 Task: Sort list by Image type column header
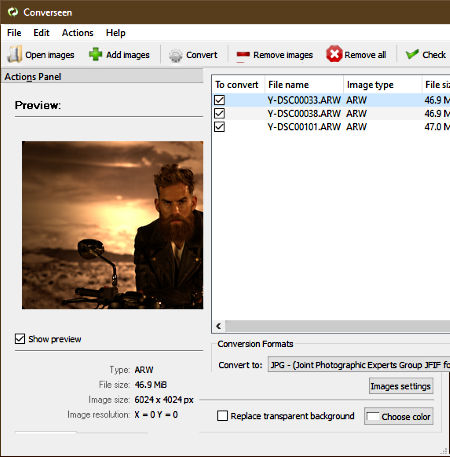click(382, 85)
